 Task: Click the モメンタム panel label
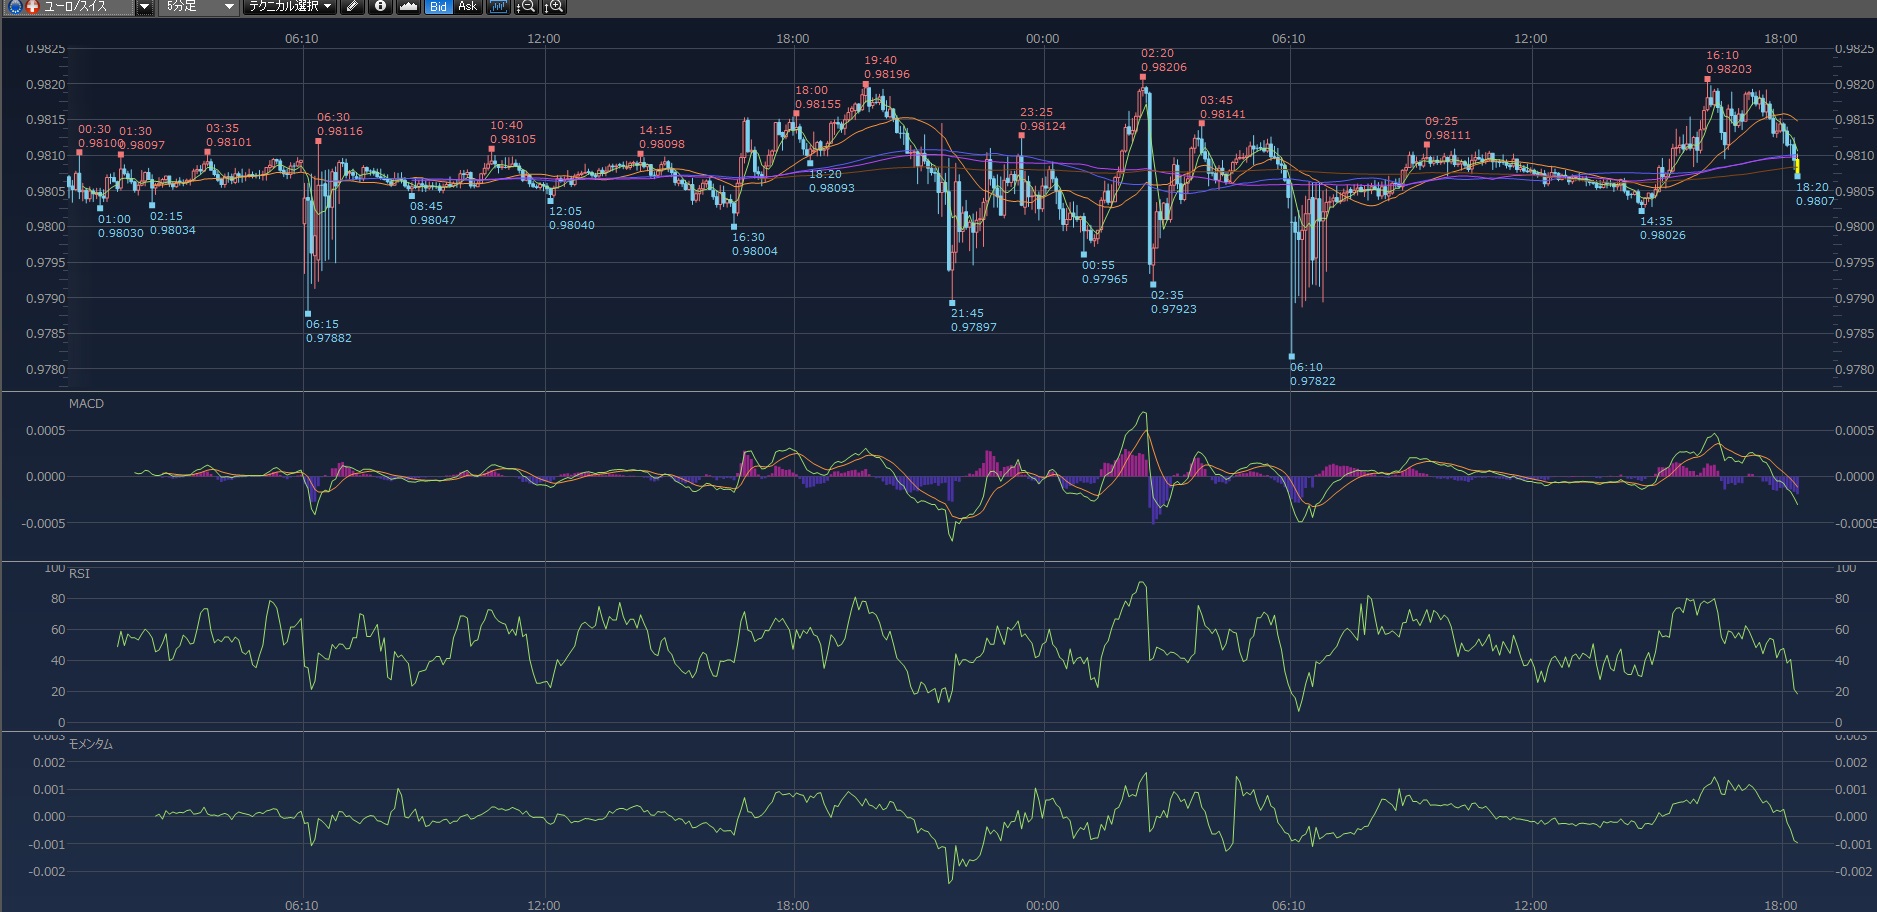(90, 744)
